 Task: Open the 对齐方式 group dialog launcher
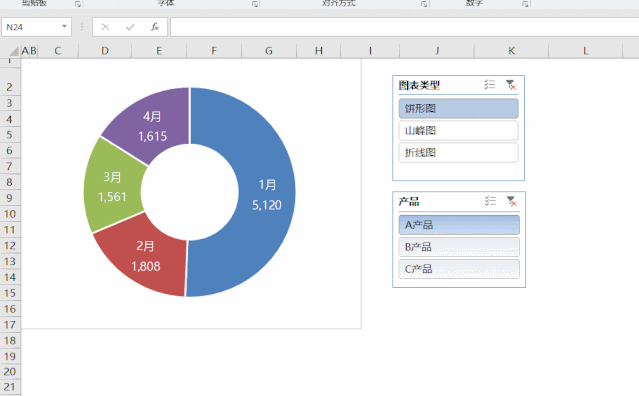point(424,4)
